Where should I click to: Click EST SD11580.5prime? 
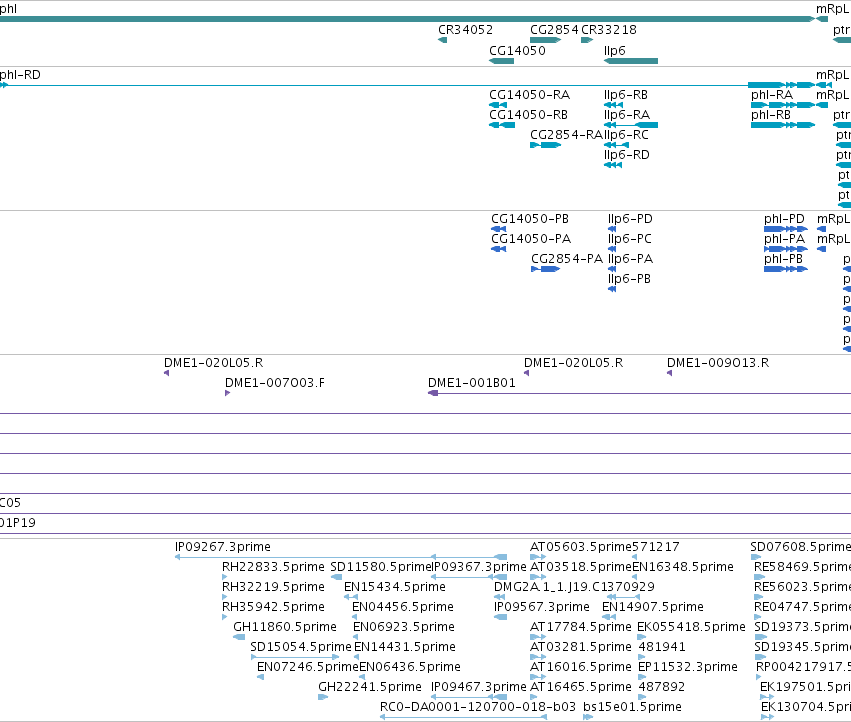(x=336, y=577)
